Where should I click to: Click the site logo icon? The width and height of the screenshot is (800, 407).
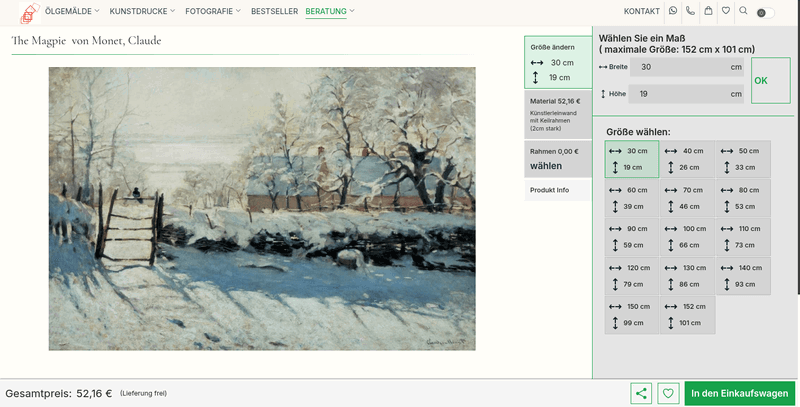(x=30, y=13)
